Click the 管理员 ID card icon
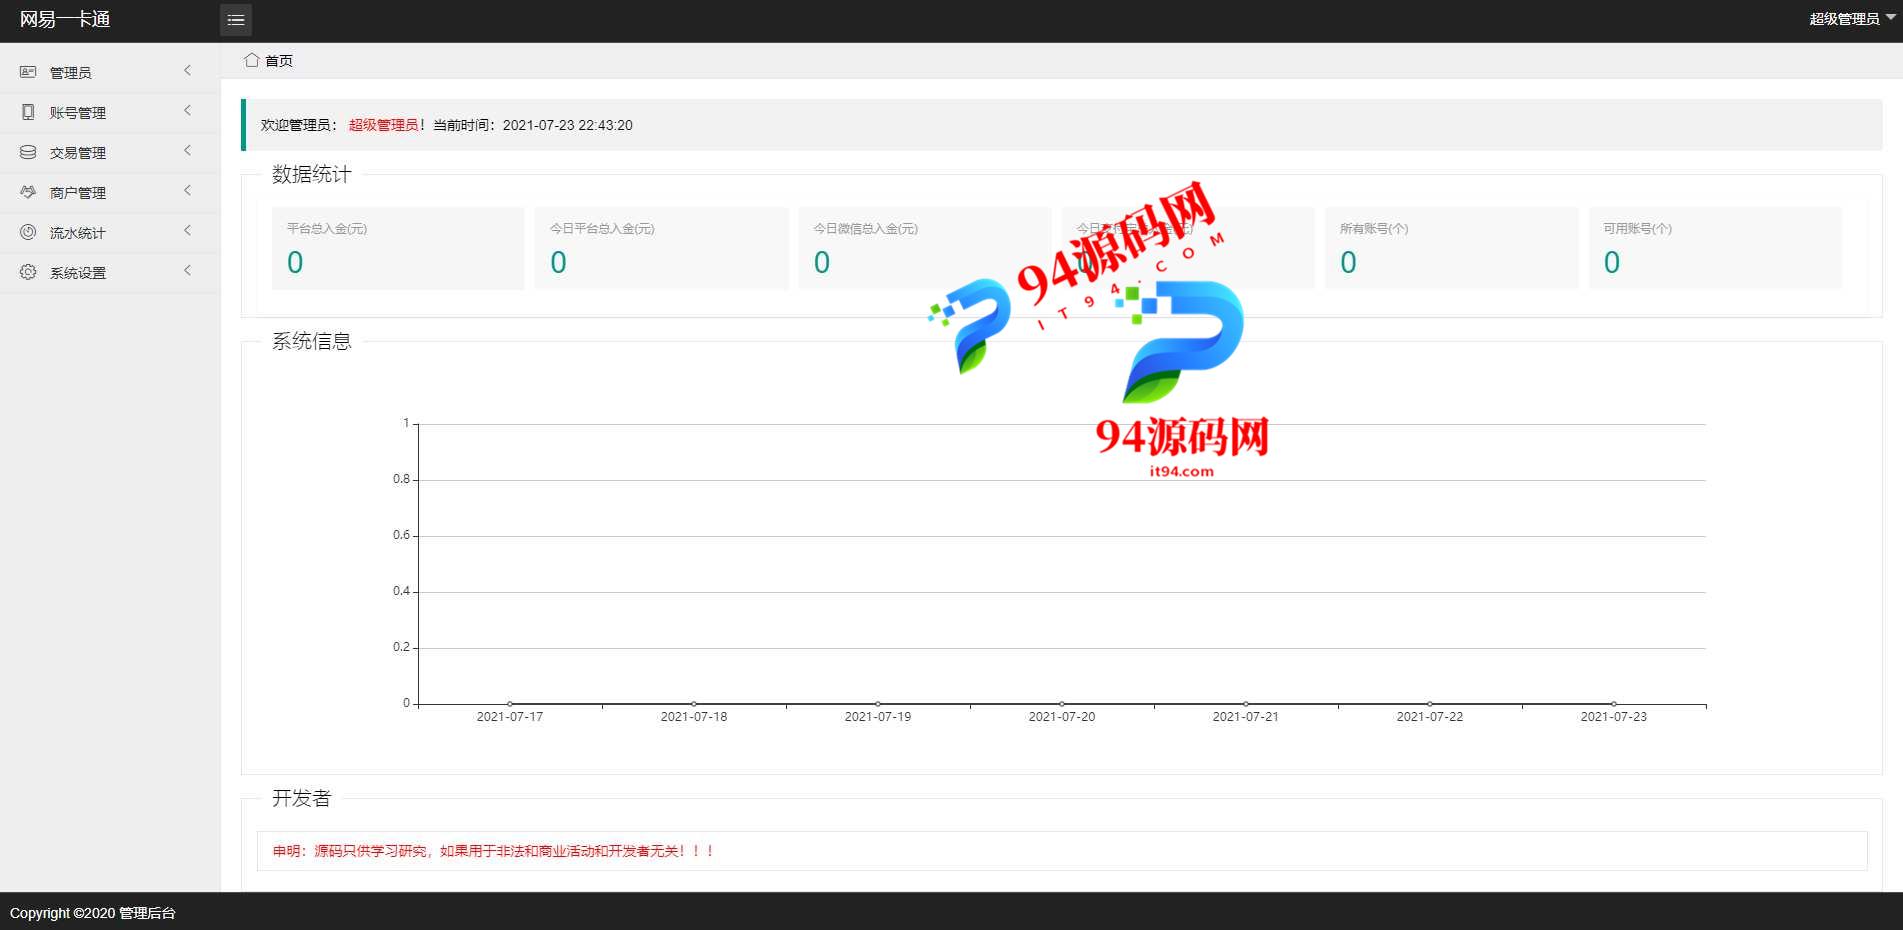 tap(28, 72)
